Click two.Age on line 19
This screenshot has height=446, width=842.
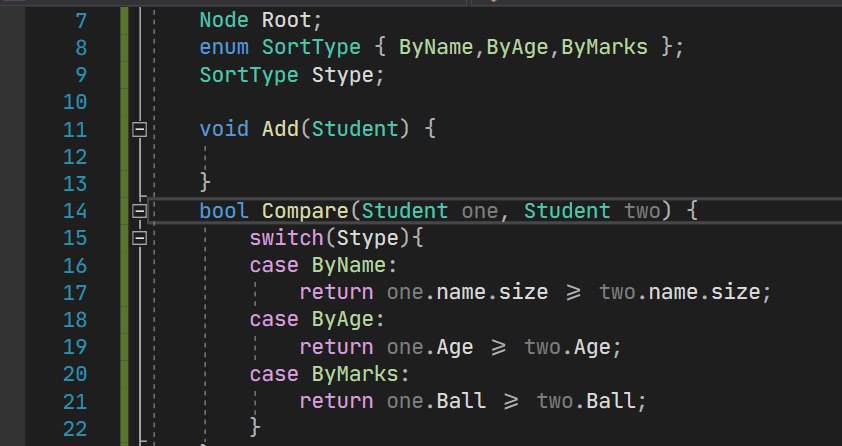[x=567, y=347]
